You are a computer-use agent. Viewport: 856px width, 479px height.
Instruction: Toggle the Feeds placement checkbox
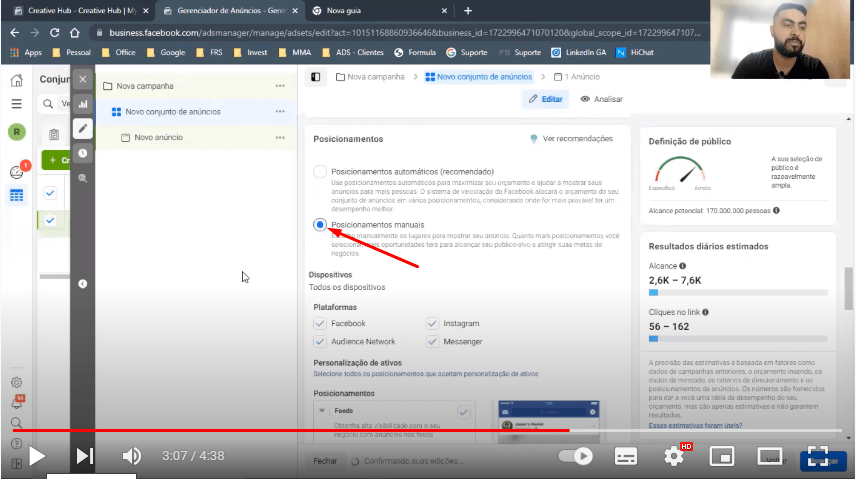click(x=463, y=412)
